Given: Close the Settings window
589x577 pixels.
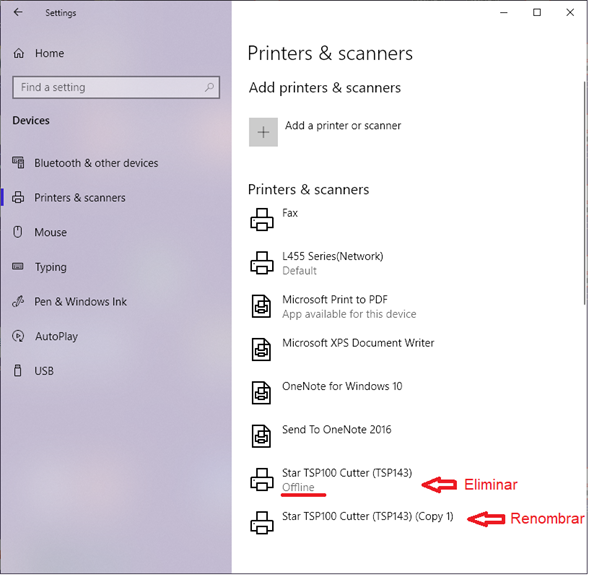Looking at the screenshot, I should [570, 12].
